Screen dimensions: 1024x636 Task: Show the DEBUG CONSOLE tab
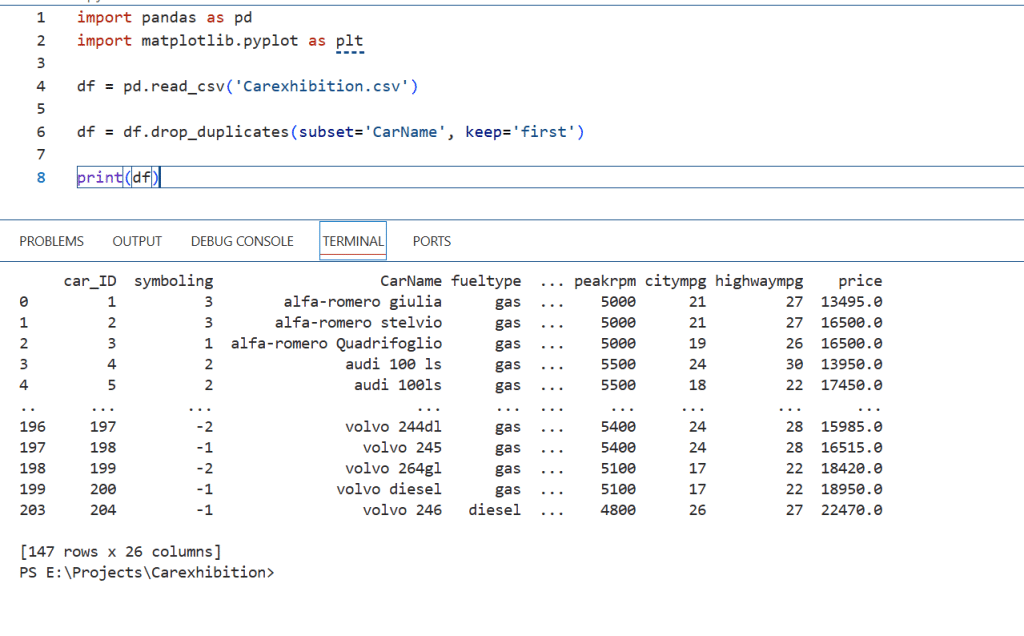click(x=242, y=241)
